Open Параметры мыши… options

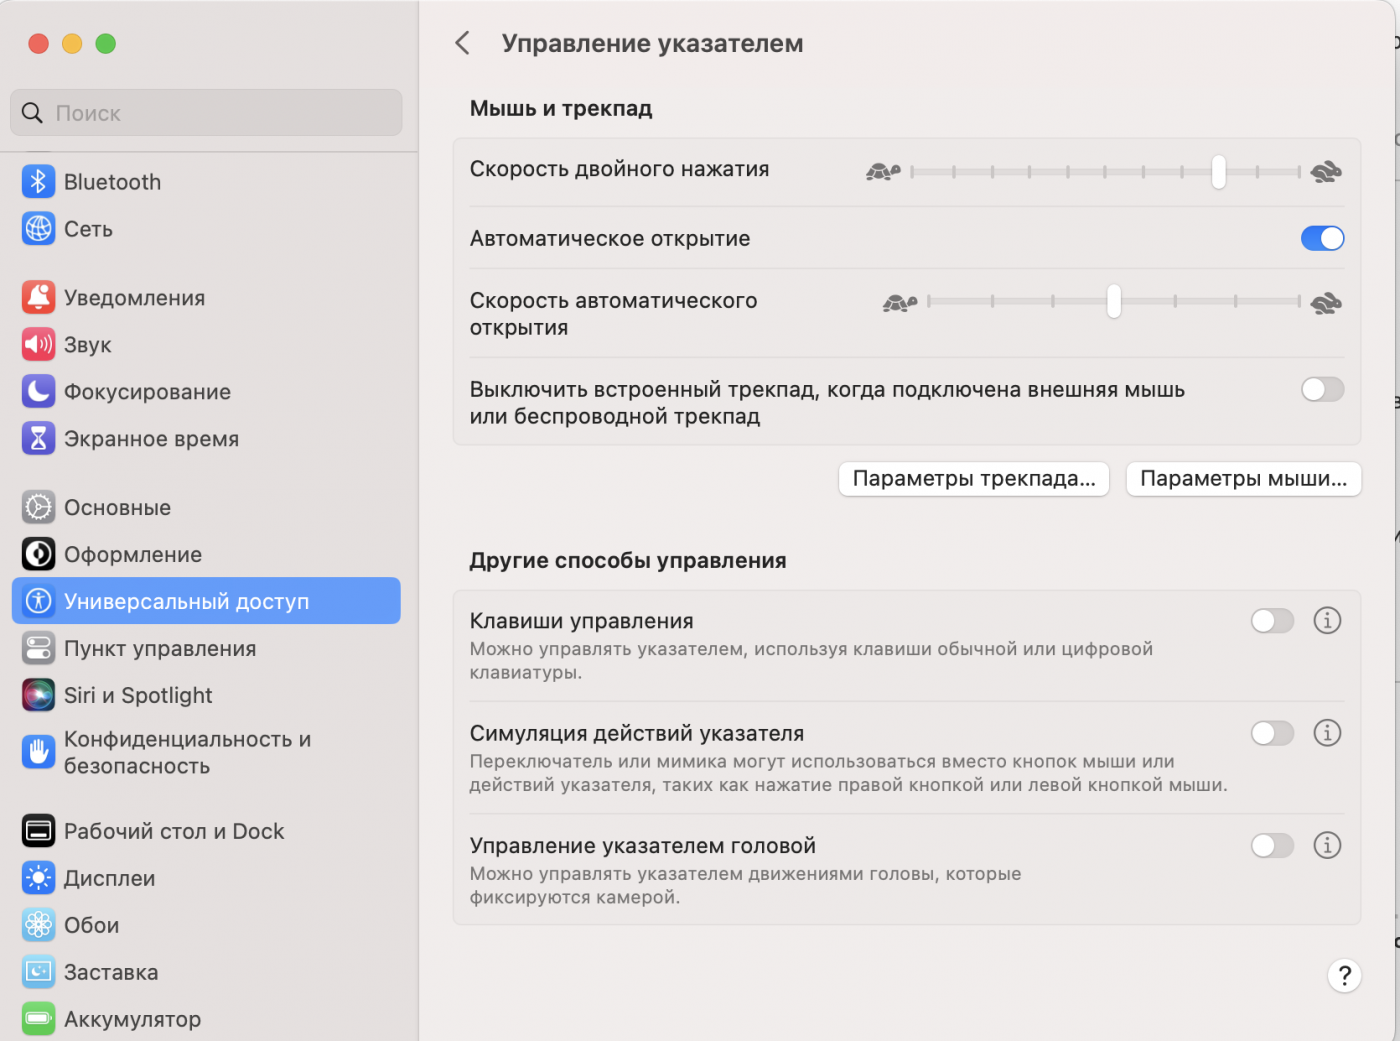[1243, 479]
